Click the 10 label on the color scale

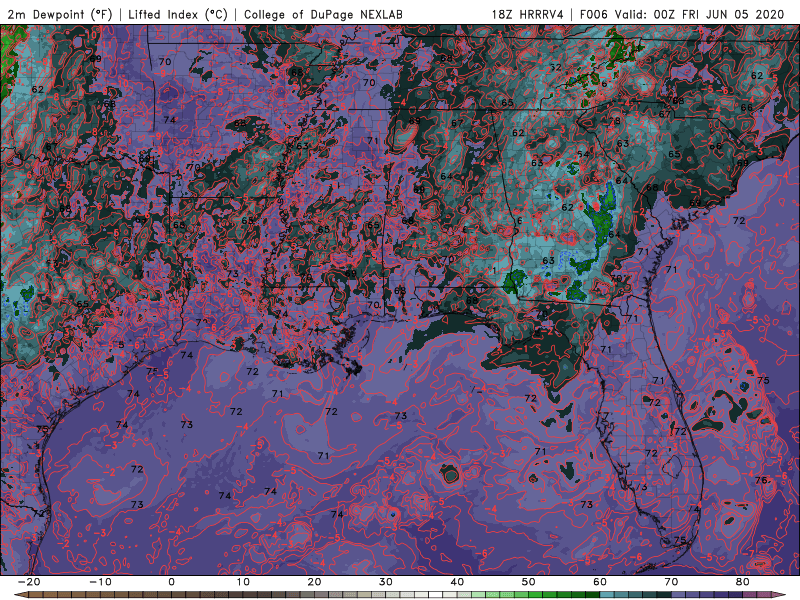[x=243, y=582]
